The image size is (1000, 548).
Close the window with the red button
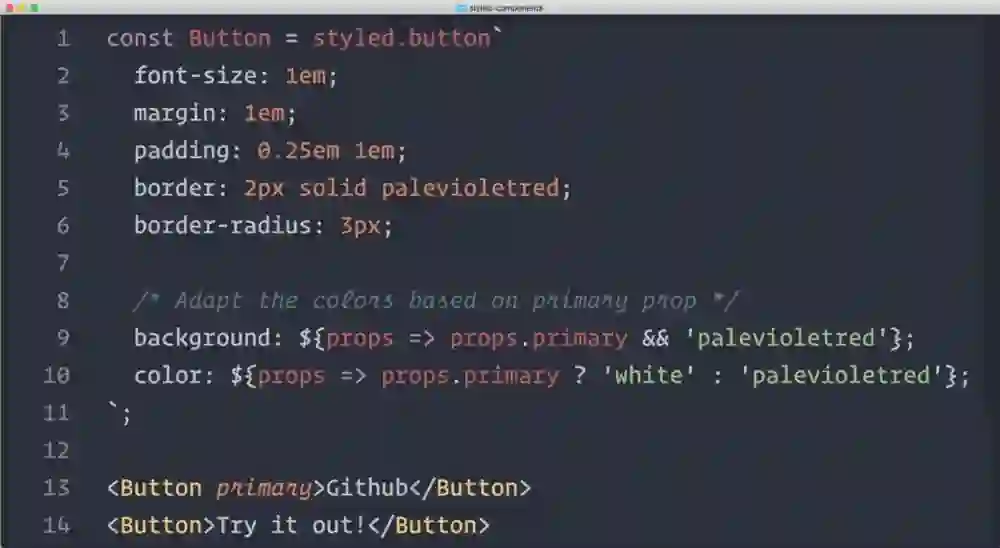pyautogui.click(x=9, y=8)
